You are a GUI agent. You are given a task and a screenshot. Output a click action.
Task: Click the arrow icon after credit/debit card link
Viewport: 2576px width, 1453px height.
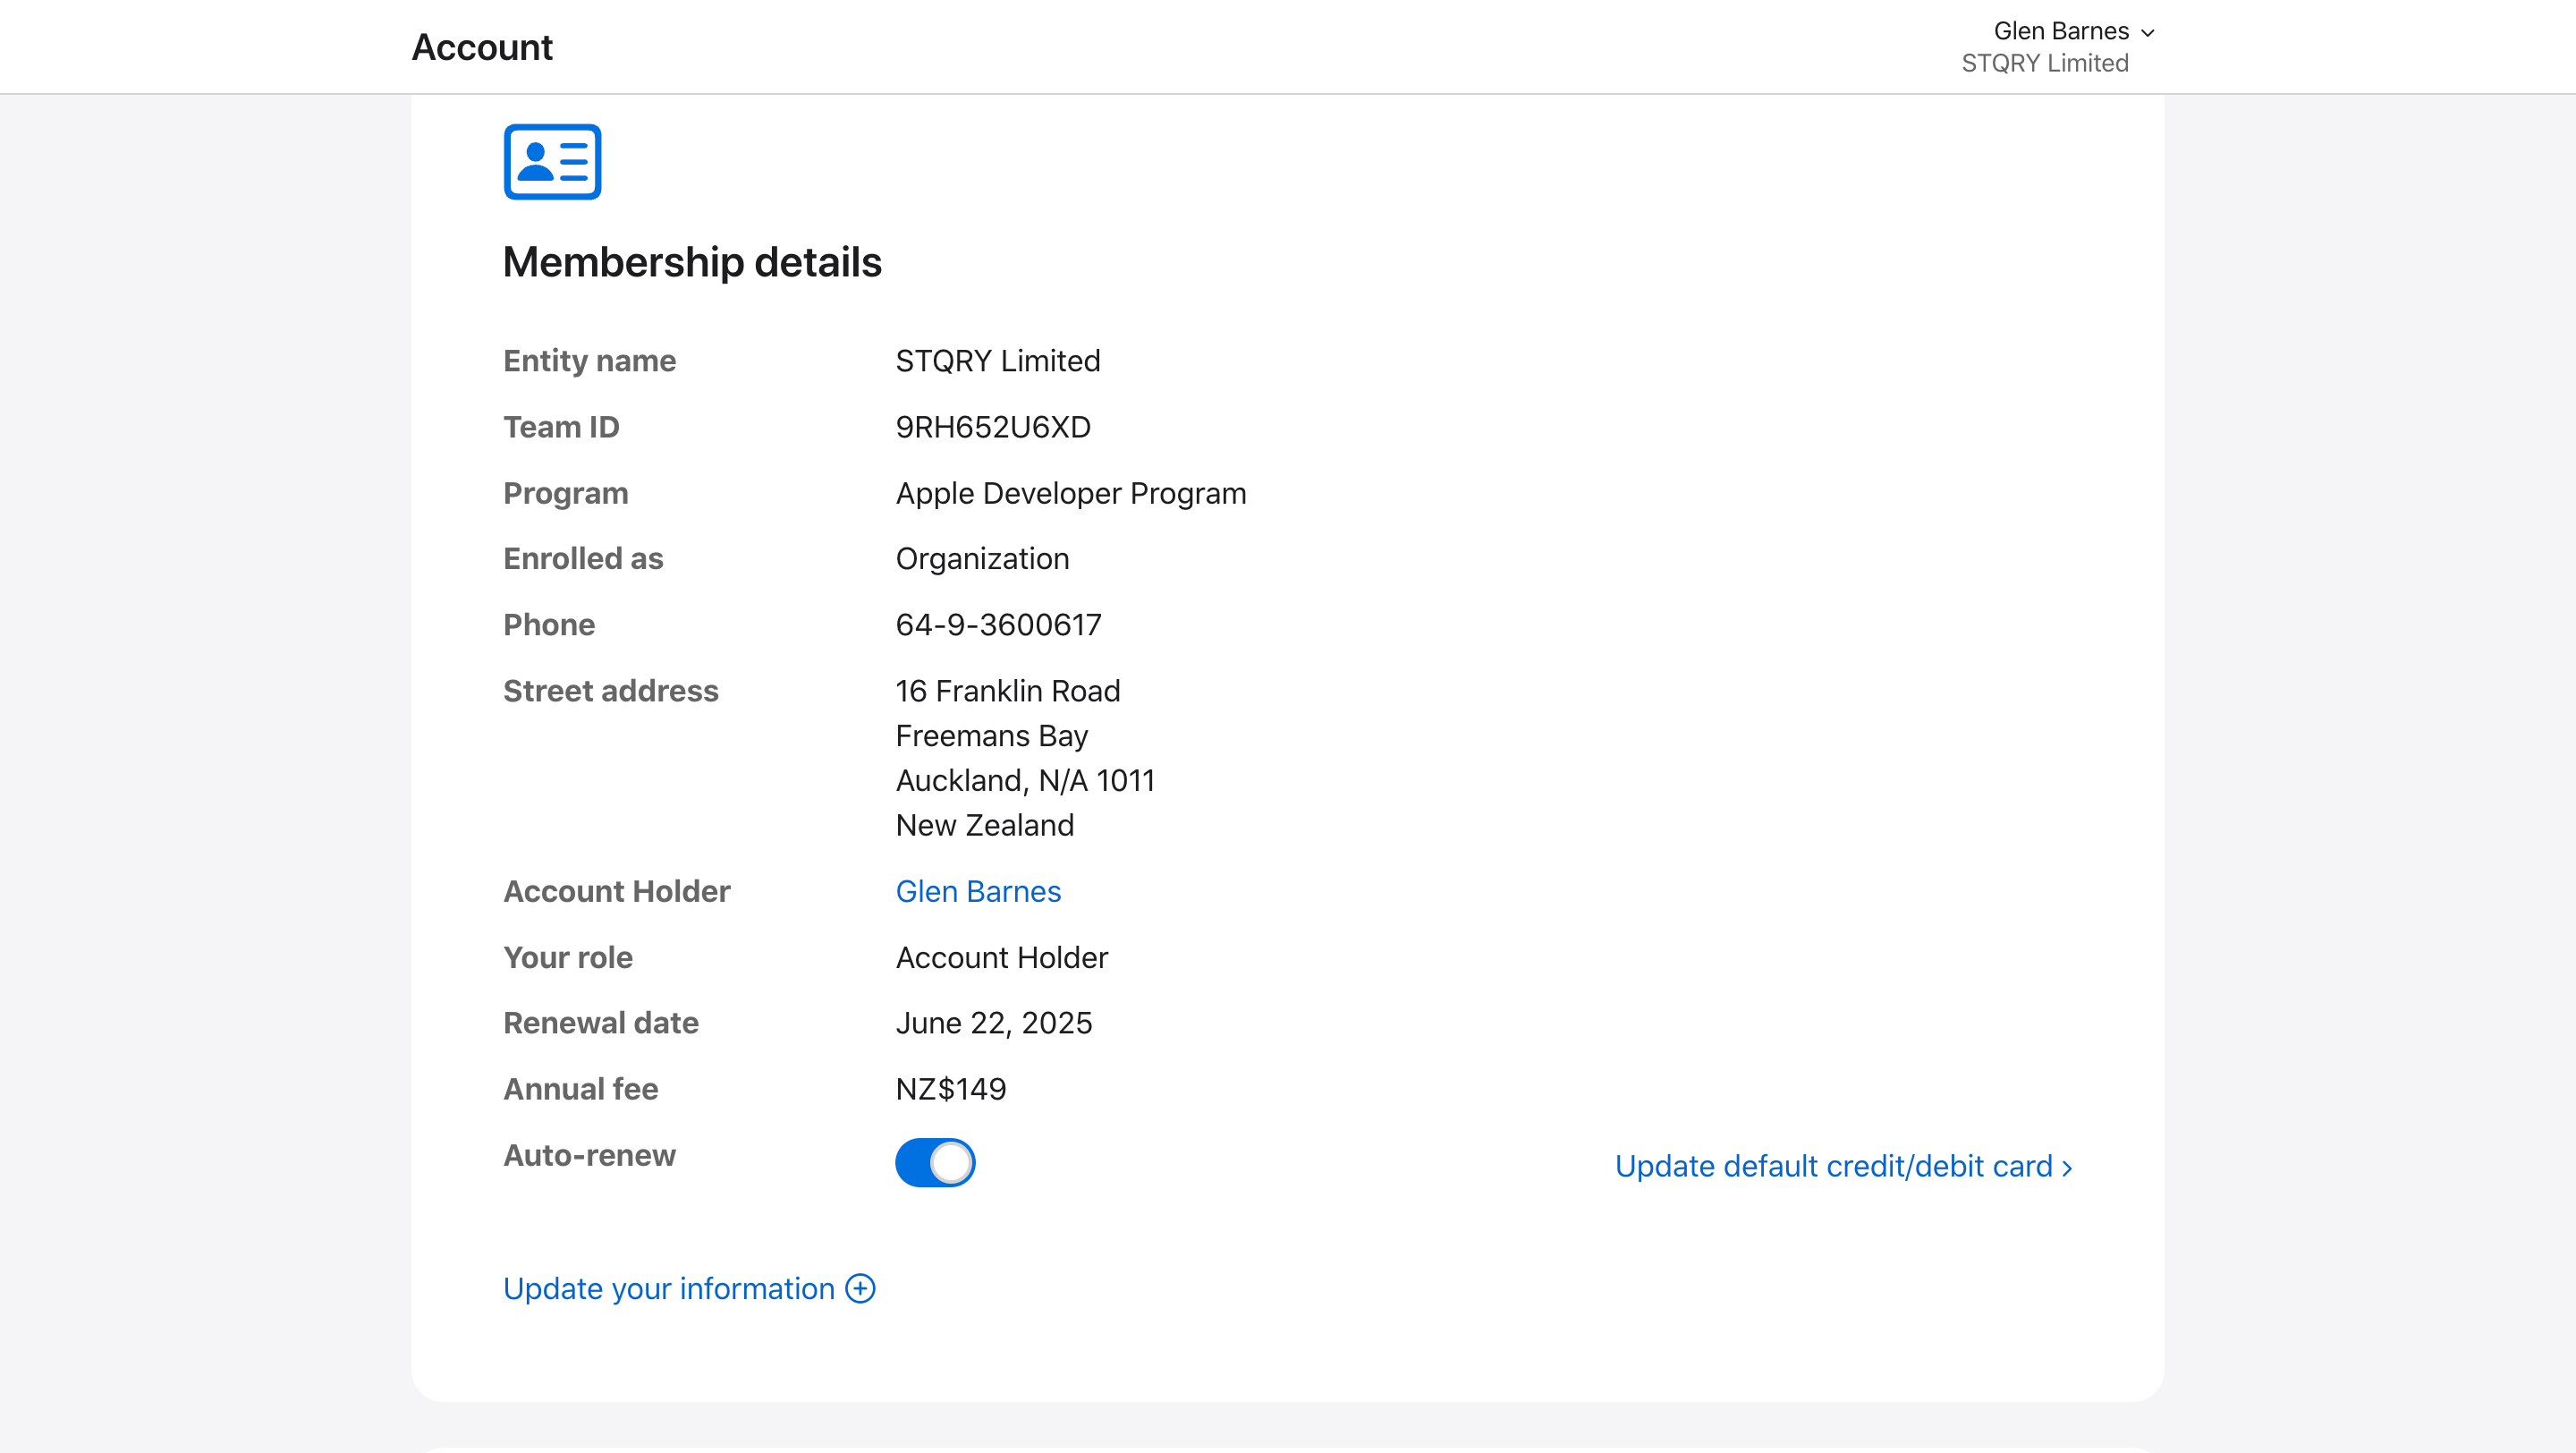[2067, 1168]
